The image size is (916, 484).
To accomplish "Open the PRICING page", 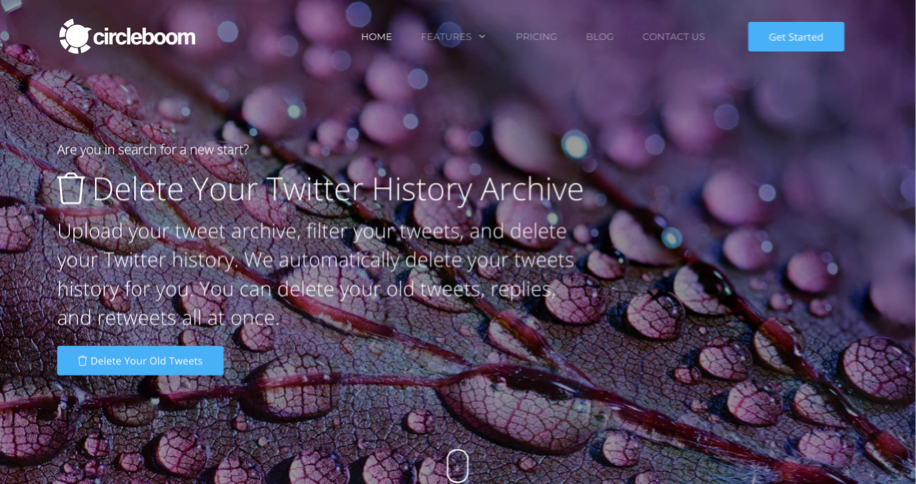I will tap(536, 36).
